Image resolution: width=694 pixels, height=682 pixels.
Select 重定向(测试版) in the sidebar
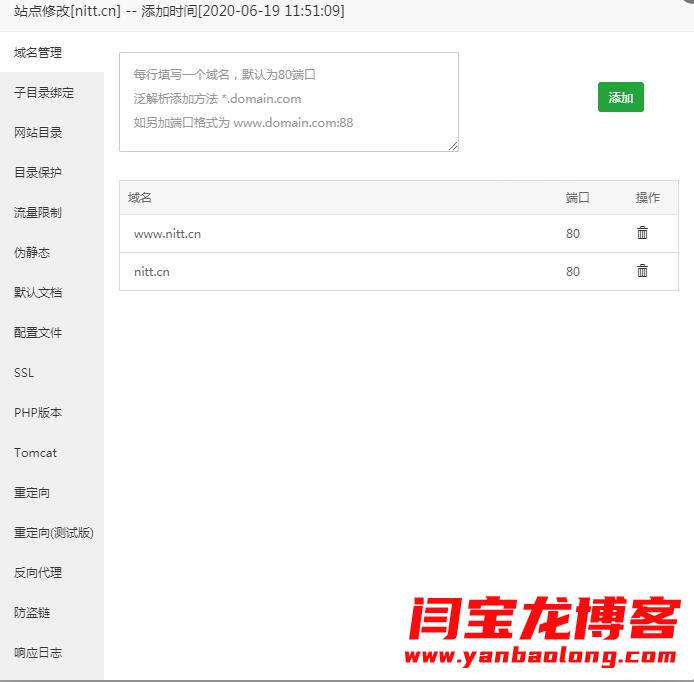[x=54, y=533]
